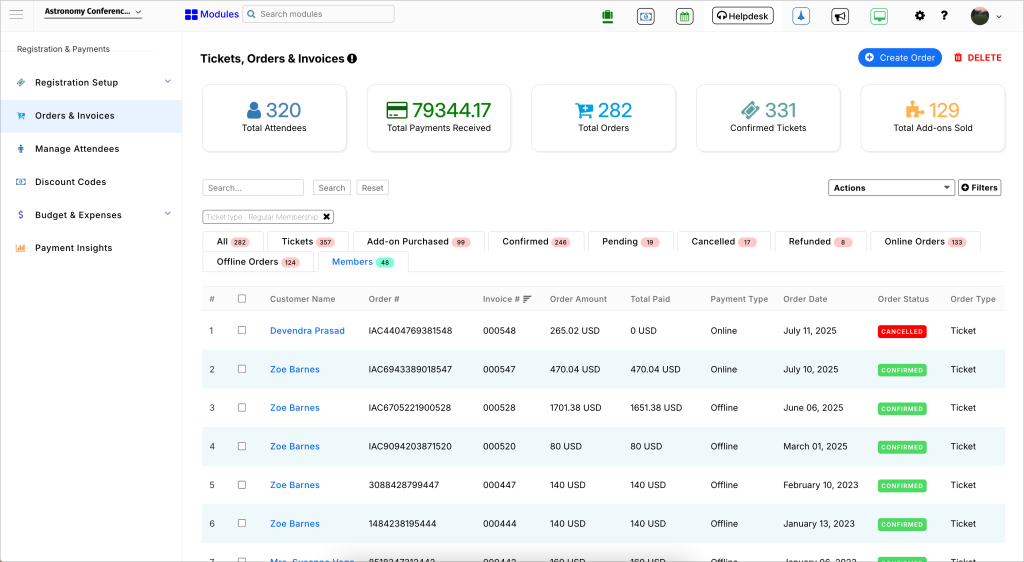Viewport: 1024px width, 562px height.
Task: Open Zoe Barnes link for invoice 000547
Action: 295,369
